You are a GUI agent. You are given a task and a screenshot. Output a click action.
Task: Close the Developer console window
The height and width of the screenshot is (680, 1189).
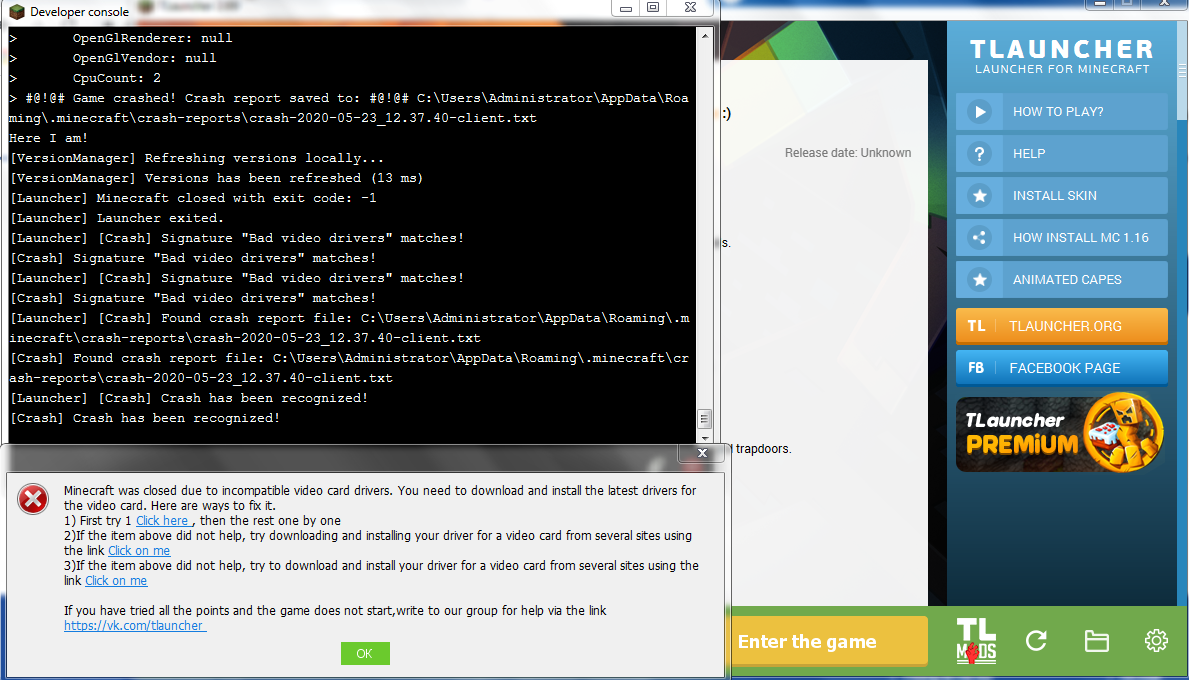(691, 8)
